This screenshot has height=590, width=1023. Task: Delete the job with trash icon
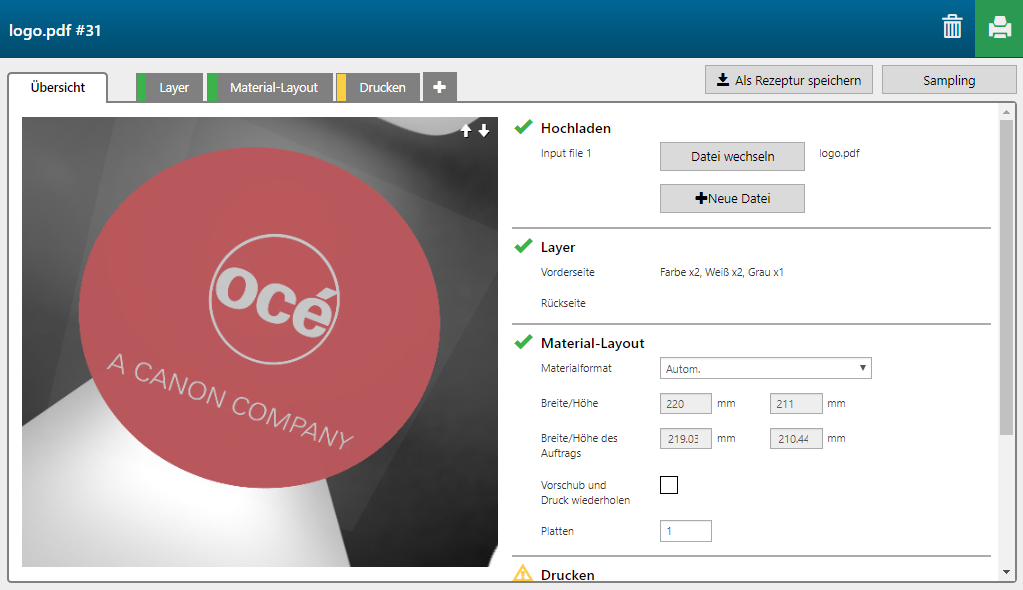[x=952, y=27]
